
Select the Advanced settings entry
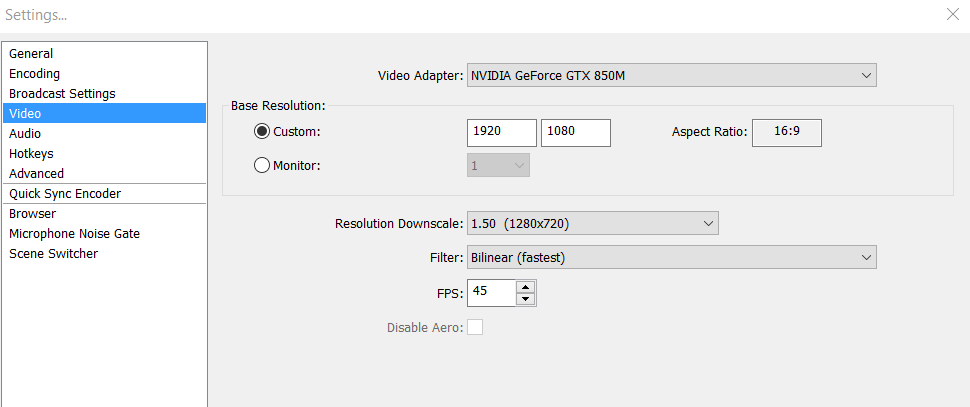(36, 174)
